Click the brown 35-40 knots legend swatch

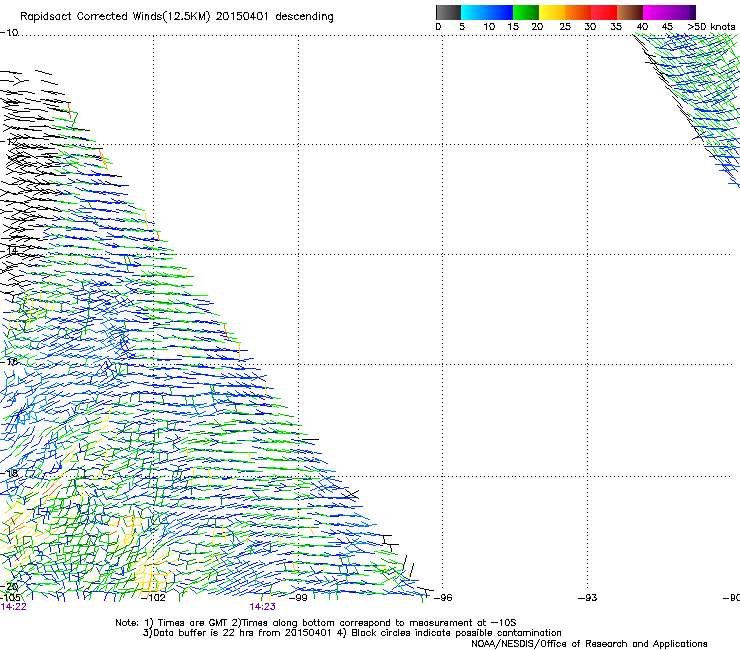click(x=630, y=12)
